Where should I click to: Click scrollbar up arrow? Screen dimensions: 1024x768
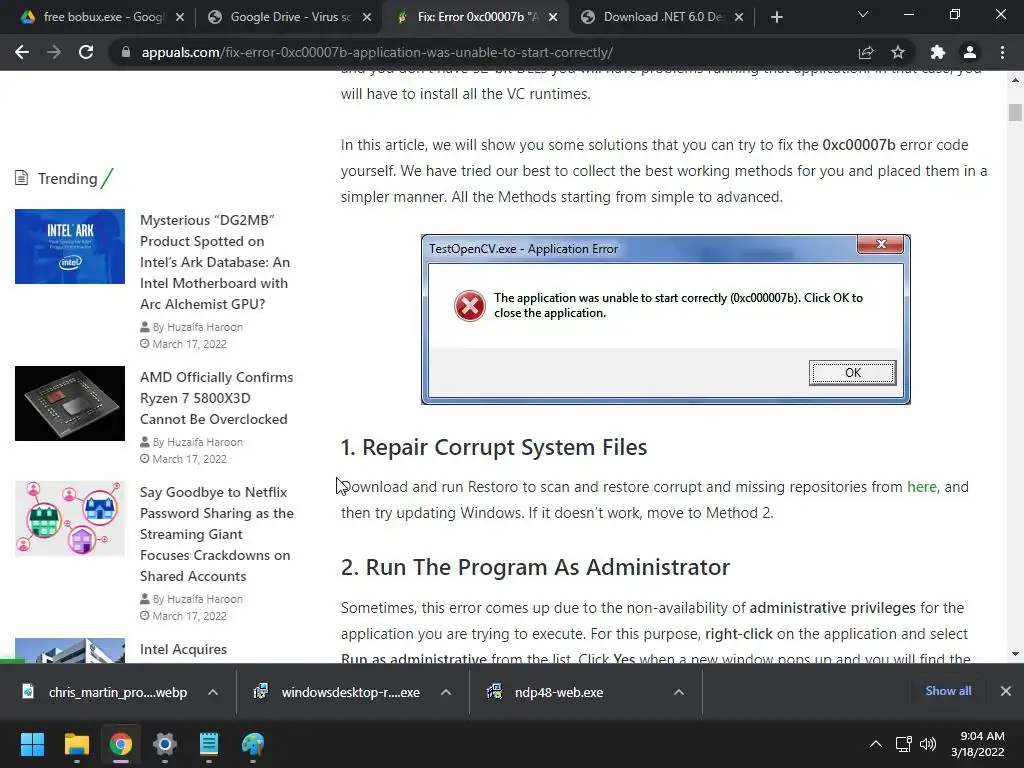point(1015,80)
